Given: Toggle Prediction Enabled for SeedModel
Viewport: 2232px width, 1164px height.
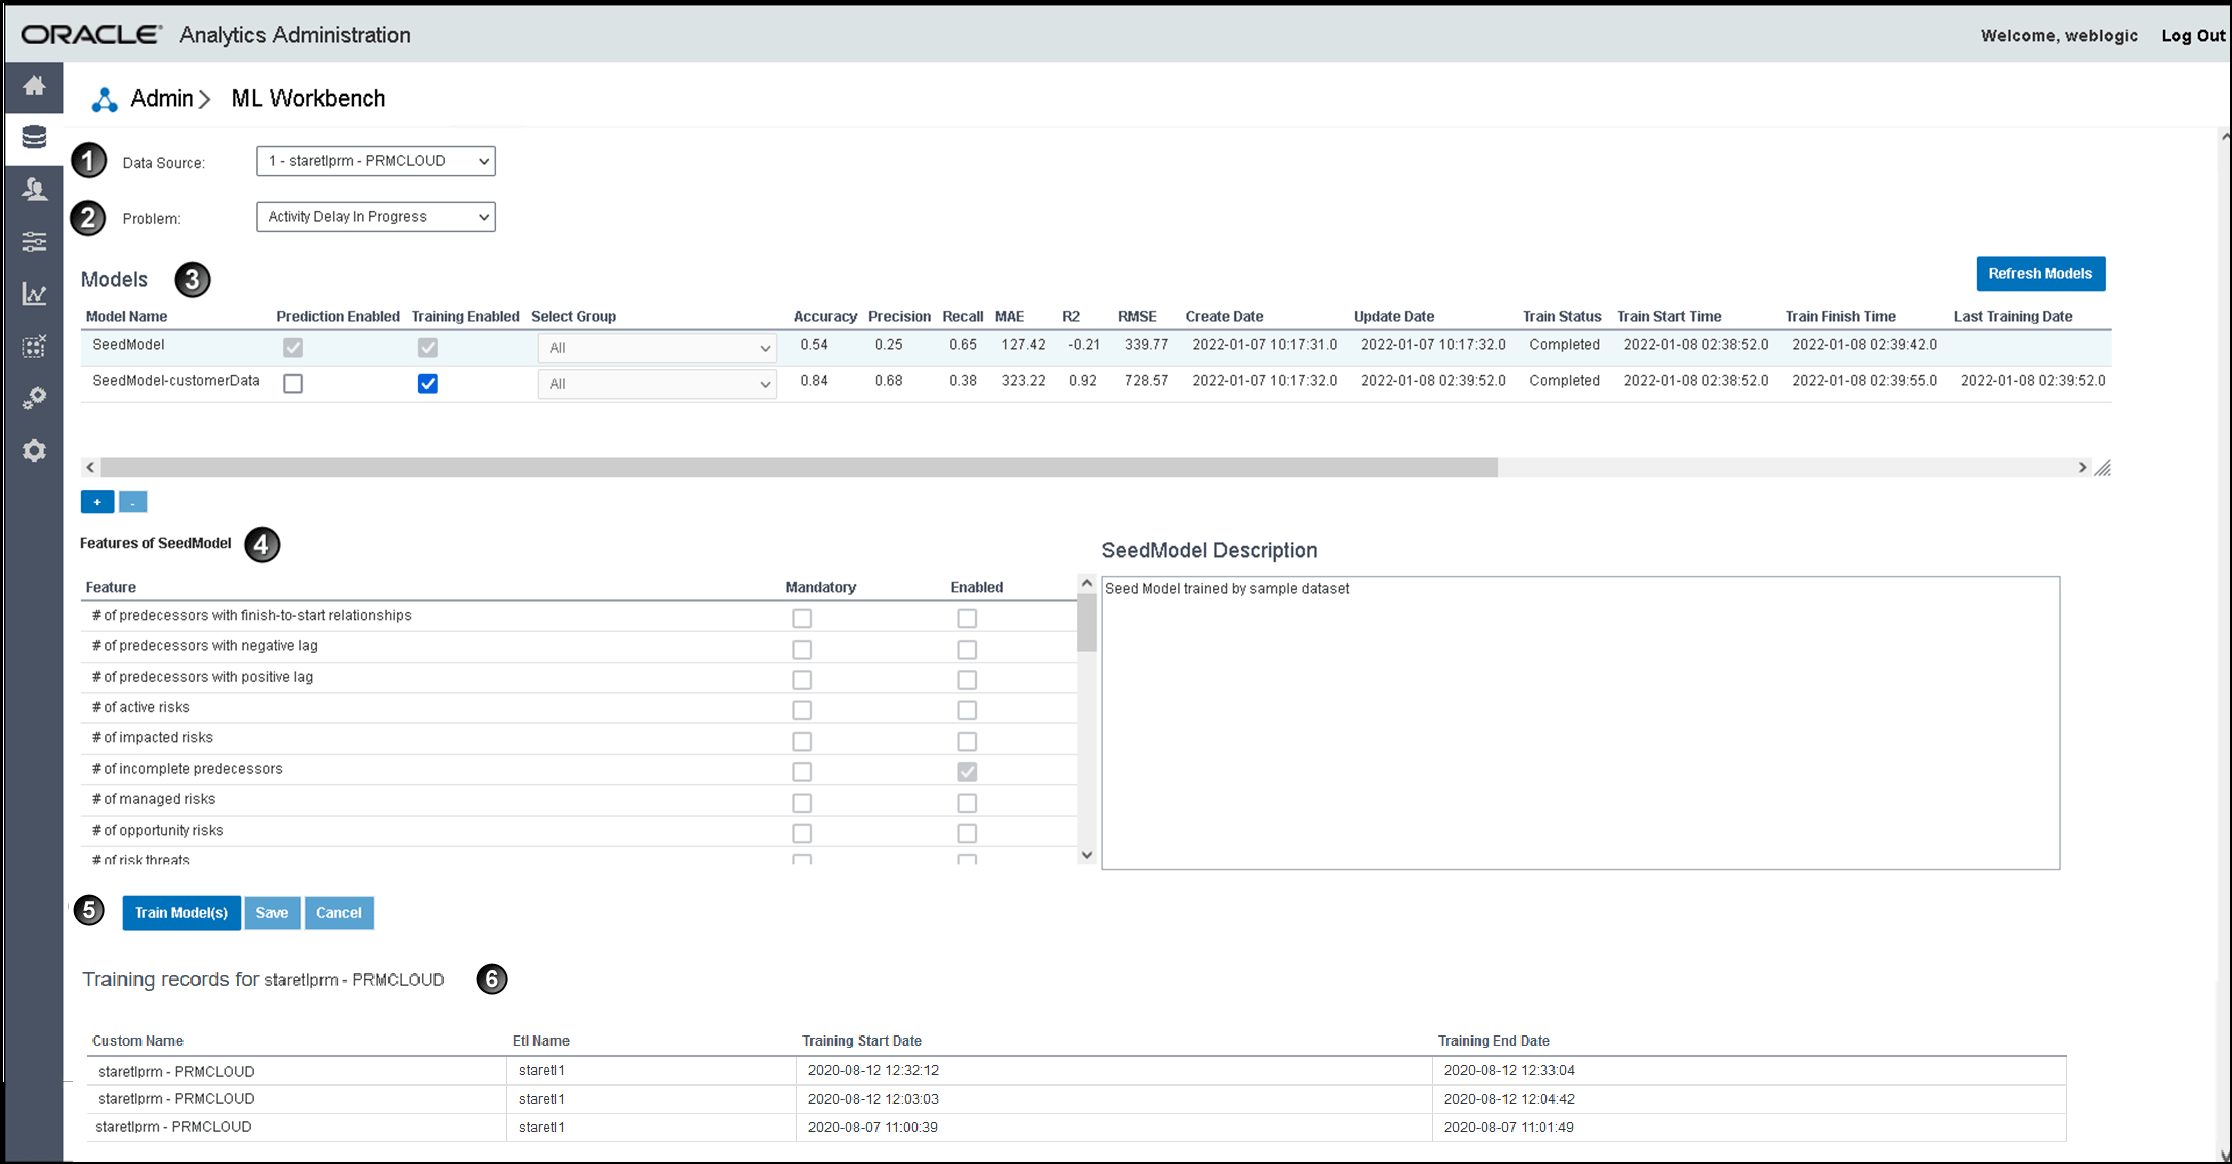Looking at the screenshot, I should point(293,347).
